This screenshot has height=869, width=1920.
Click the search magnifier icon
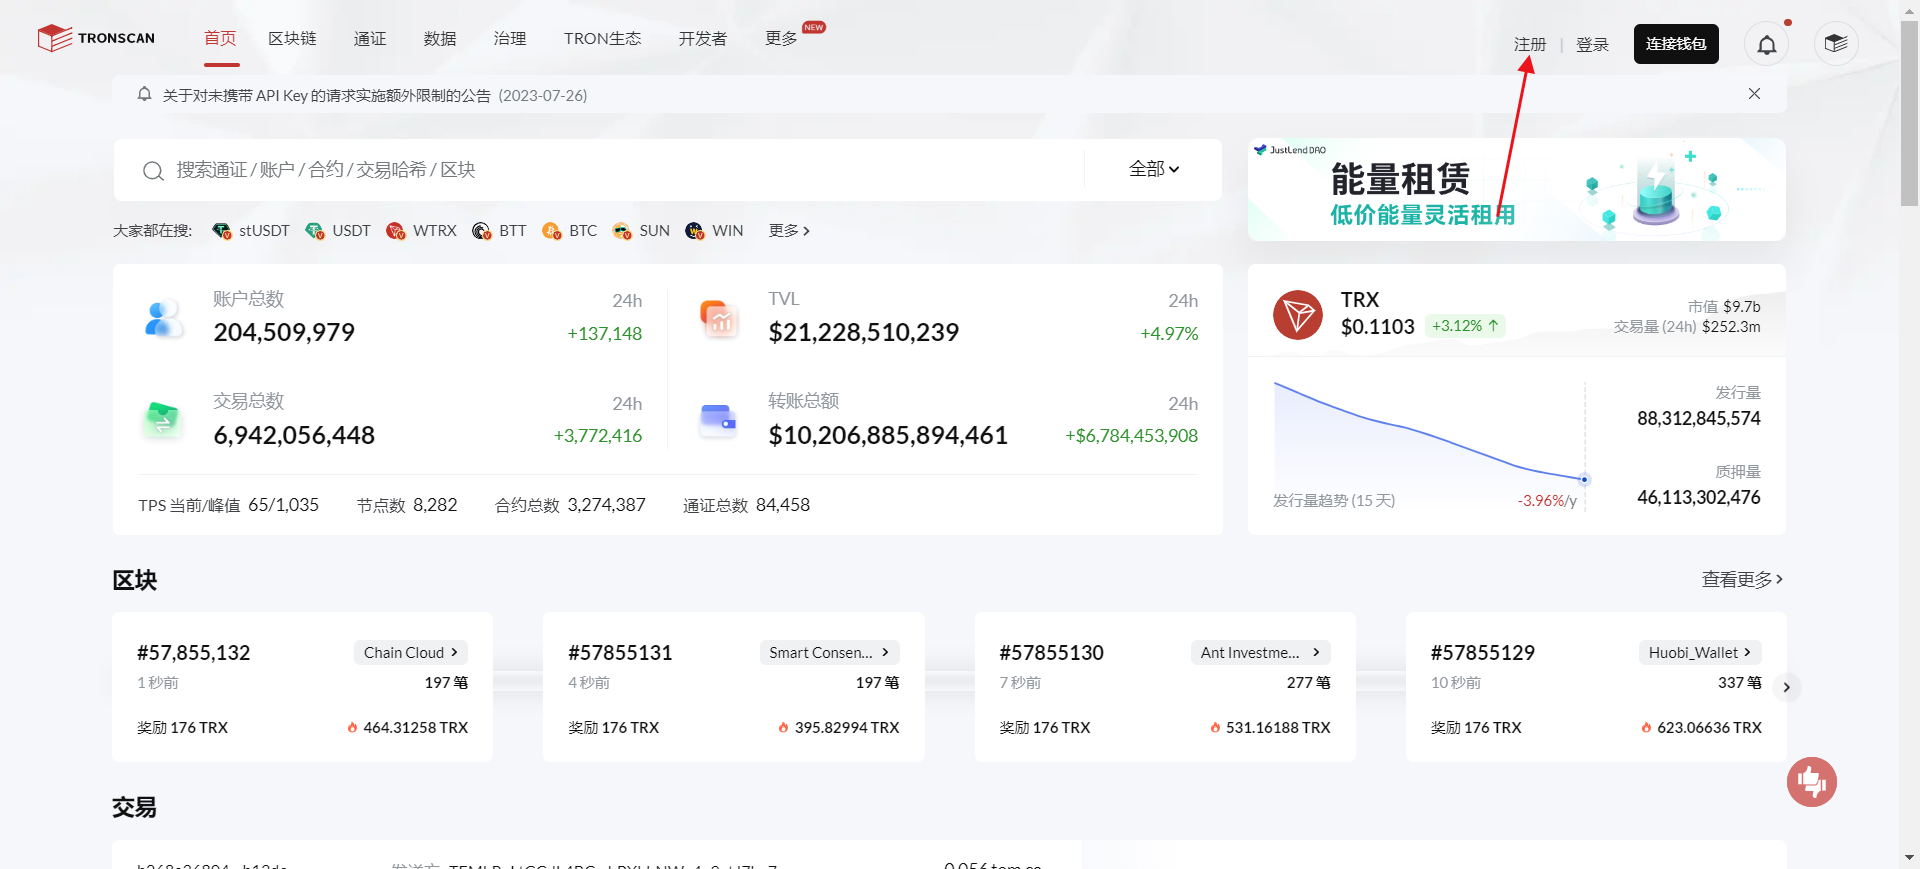point(153,171)
